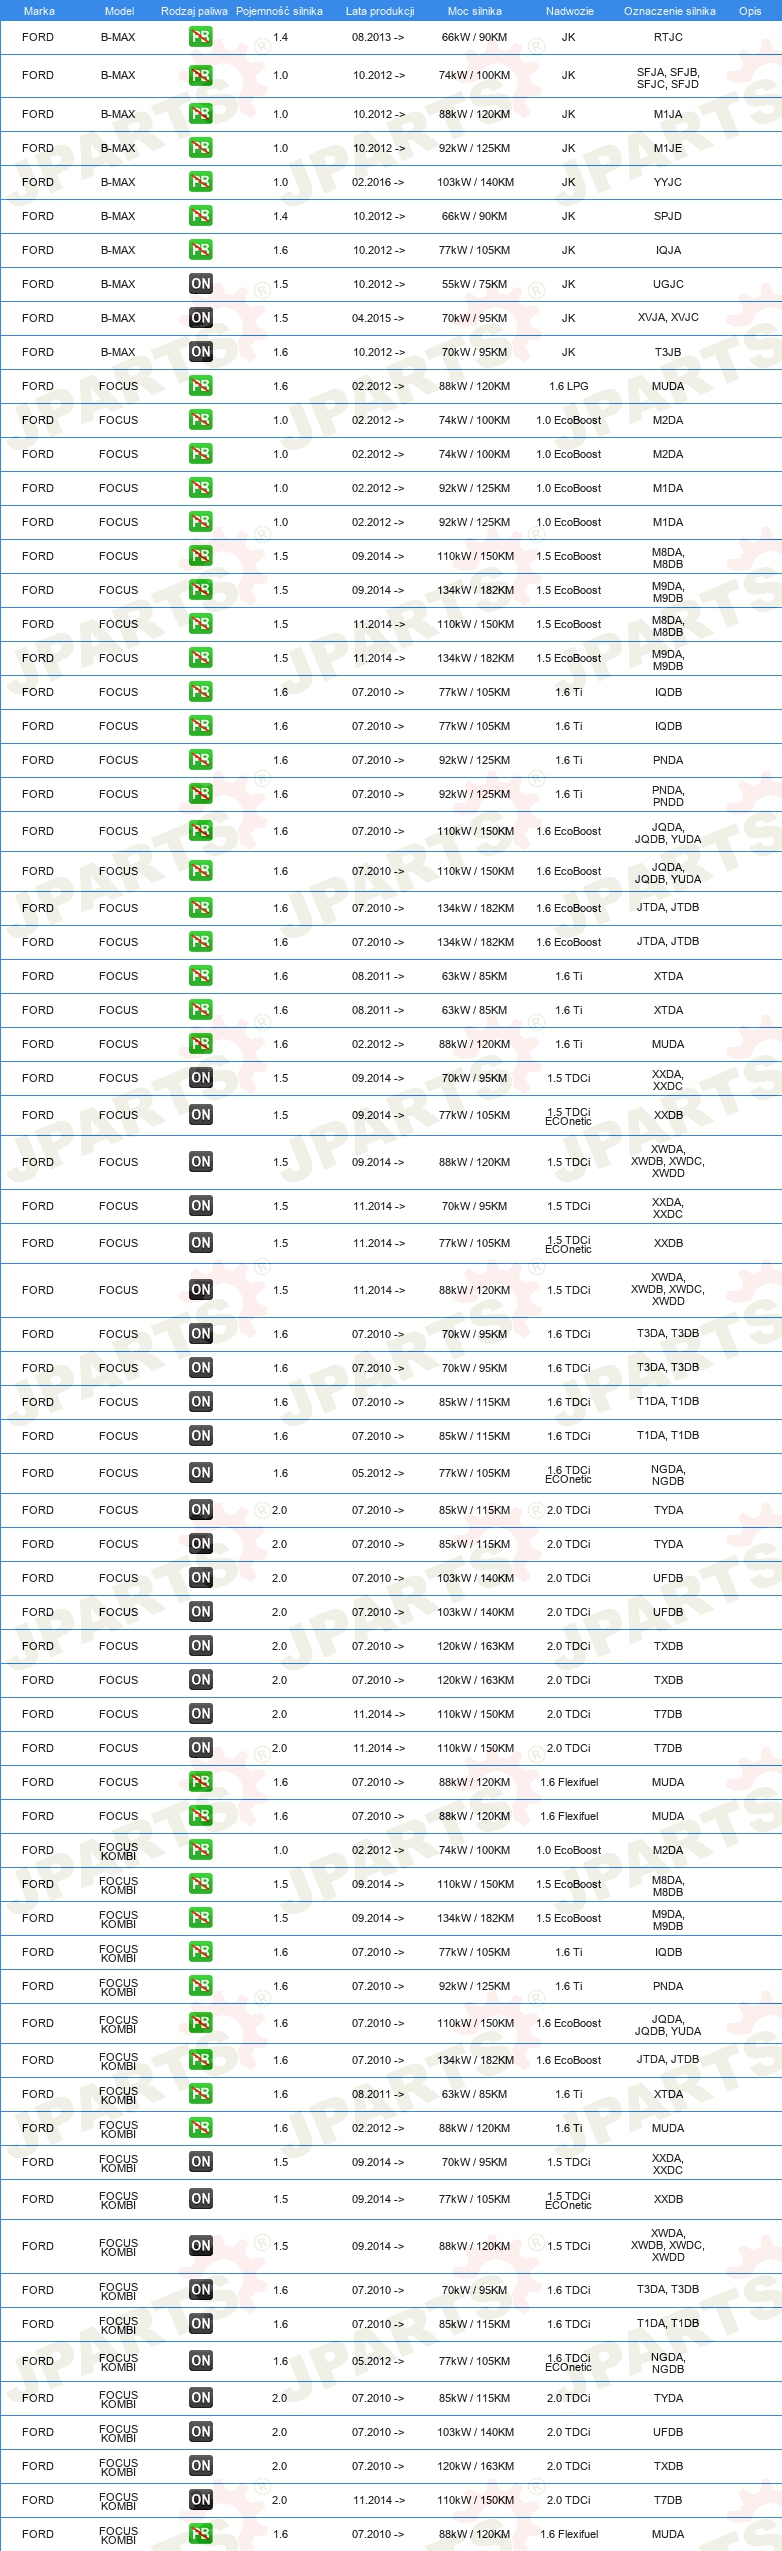
Task: Click the Model column header
Action: (119, 11)
